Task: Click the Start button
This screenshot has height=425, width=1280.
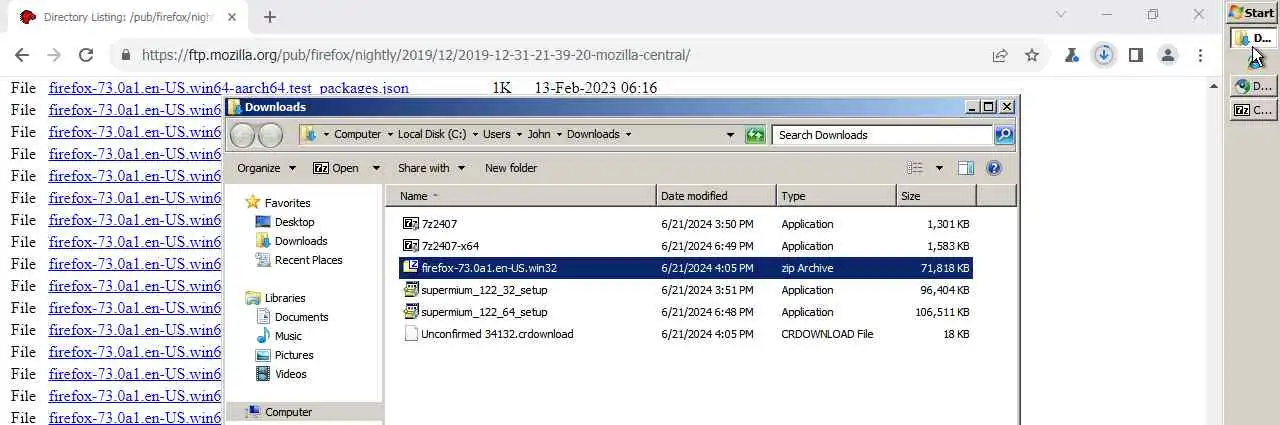Action: [1252, 13]
